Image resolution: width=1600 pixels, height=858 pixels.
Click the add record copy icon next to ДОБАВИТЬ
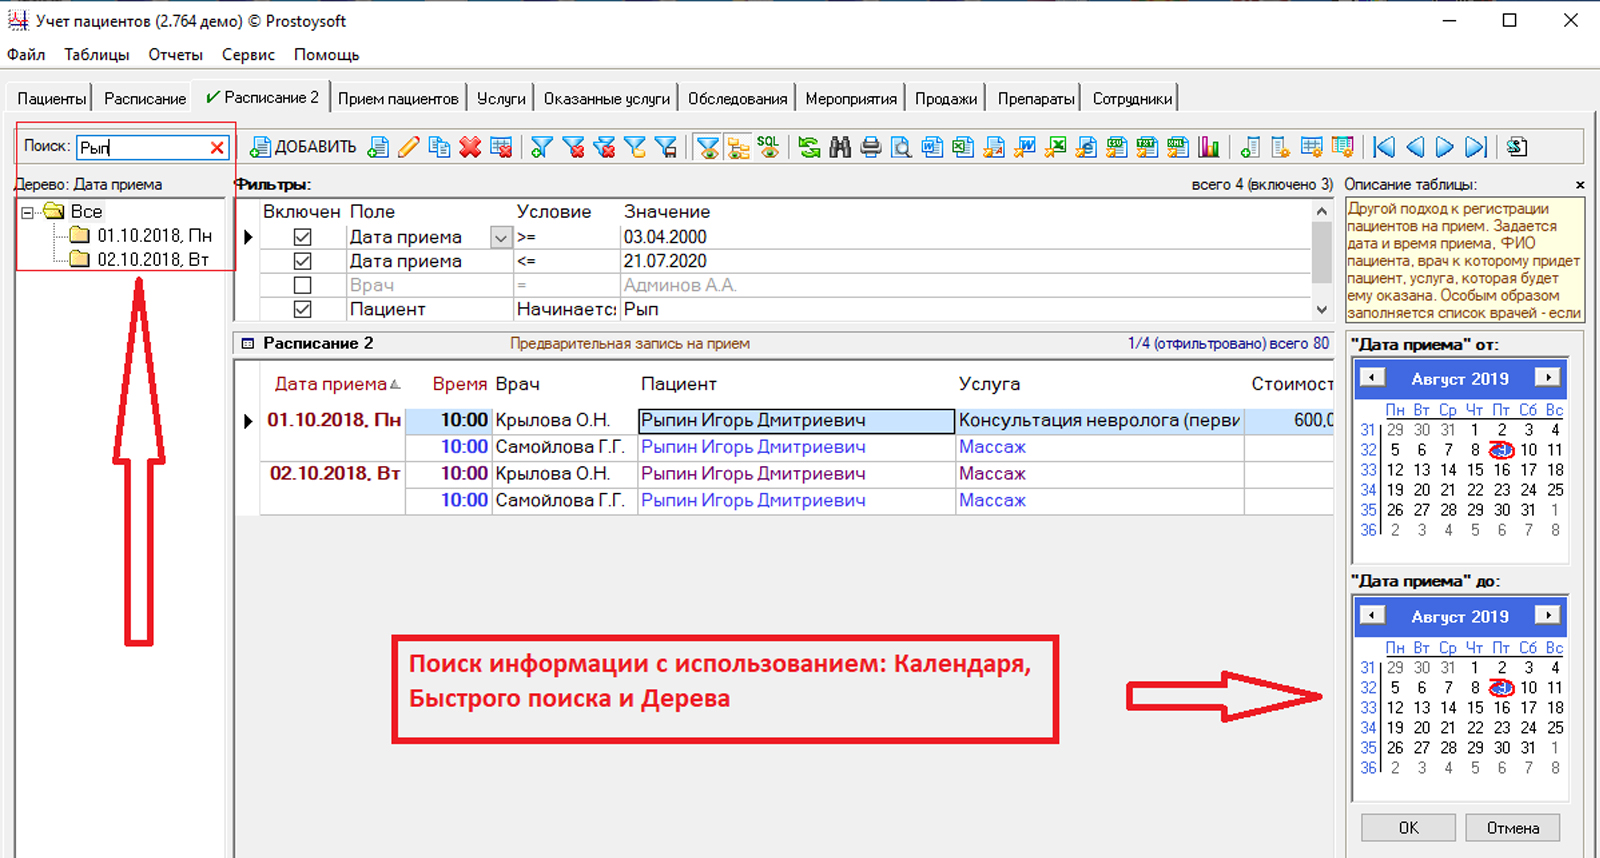click(x=378, y=147)
